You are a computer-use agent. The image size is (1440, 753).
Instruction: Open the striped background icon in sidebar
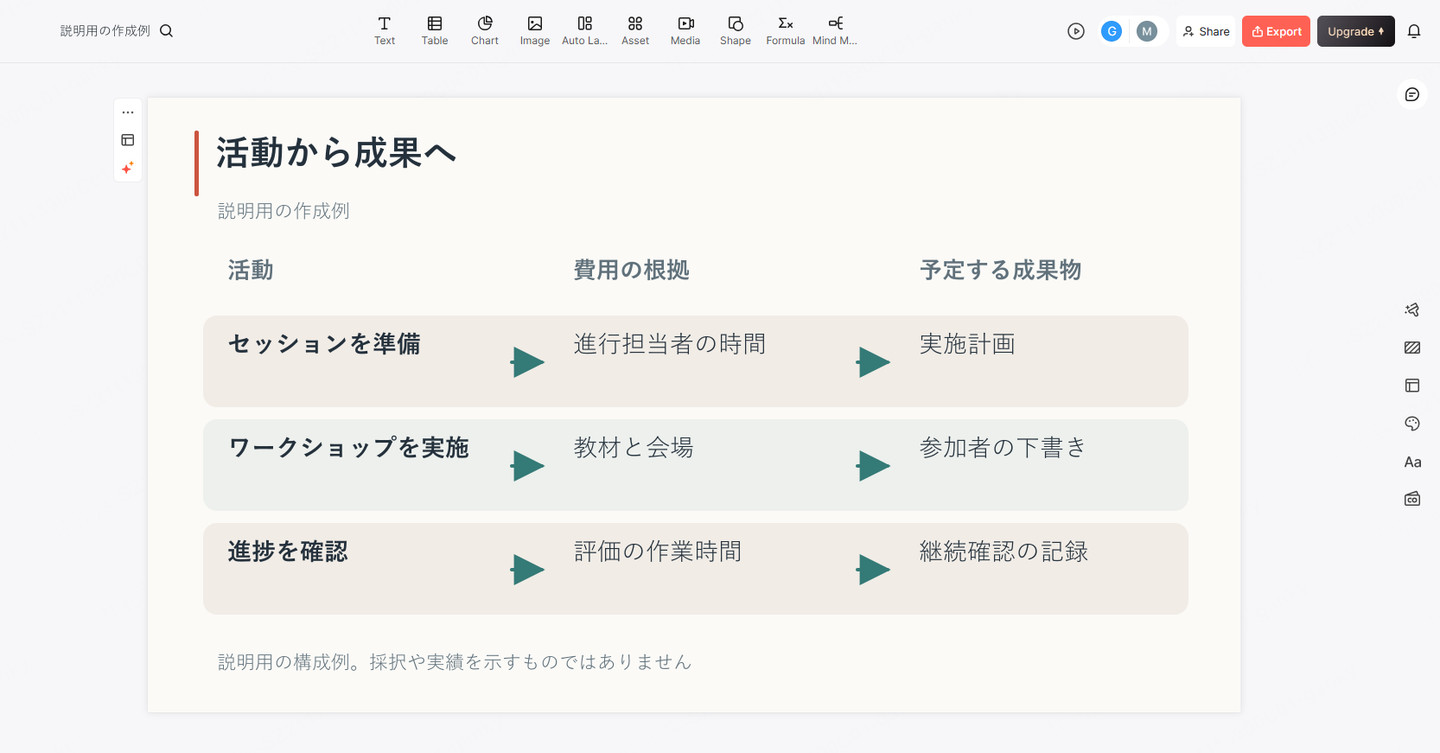(x=1412, y=348)
